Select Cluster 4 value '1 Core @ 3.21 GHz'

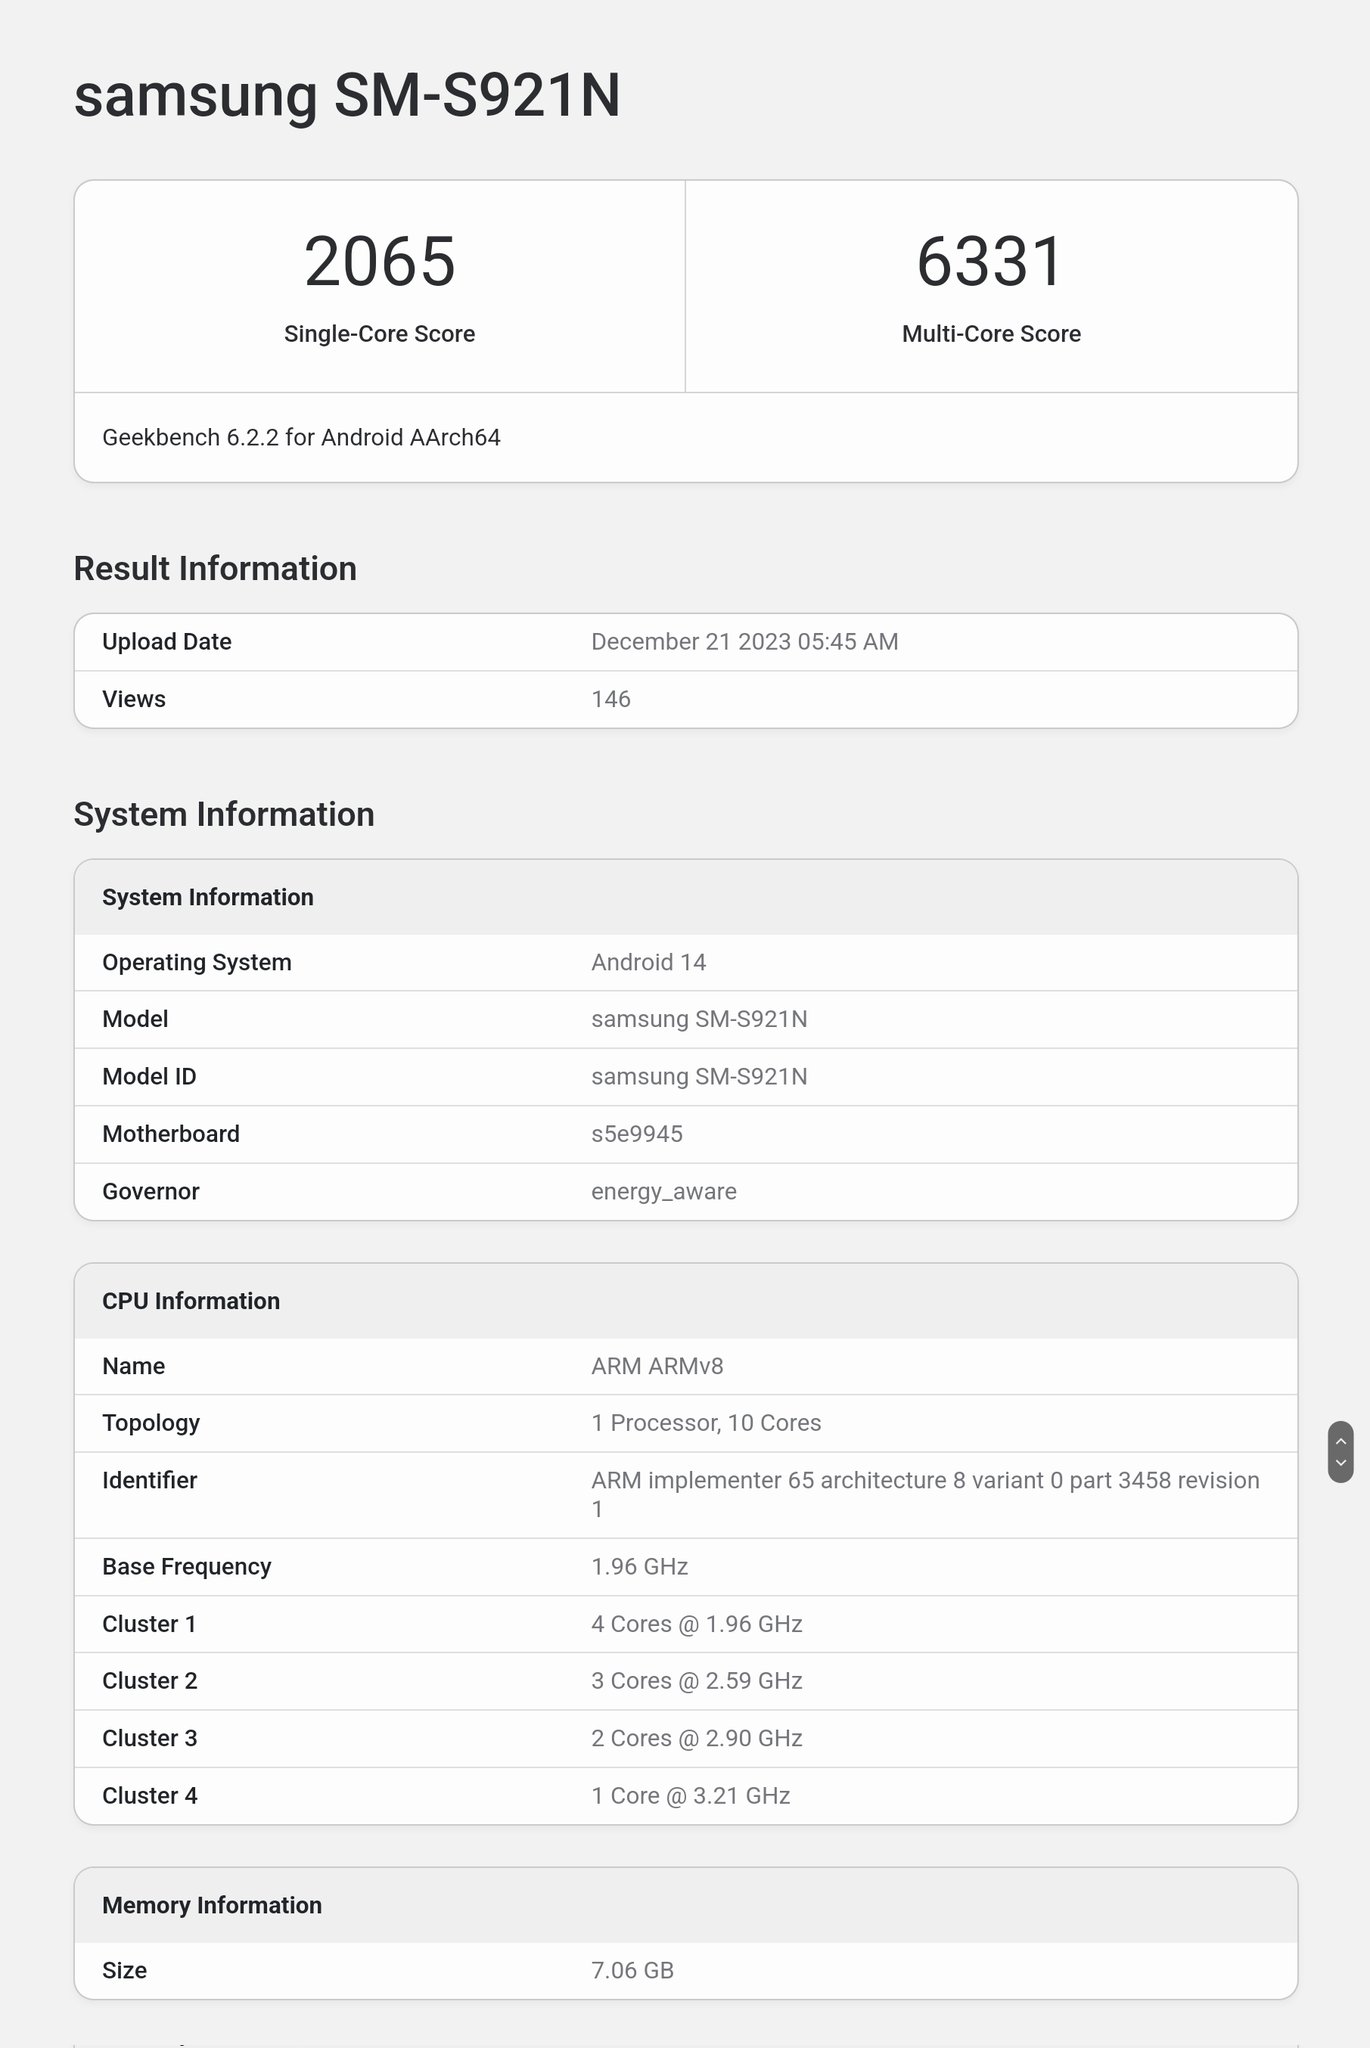[x=691, y=1796]
